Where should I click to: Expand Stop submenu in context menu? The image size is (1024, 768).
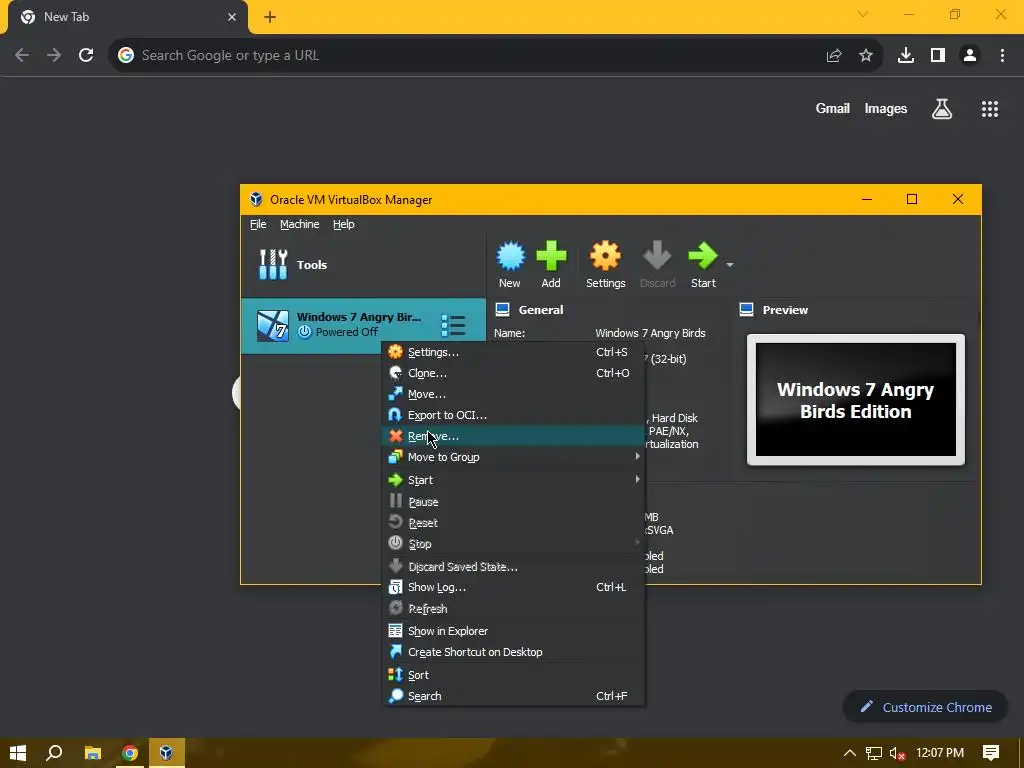click(x=513, y=543)
